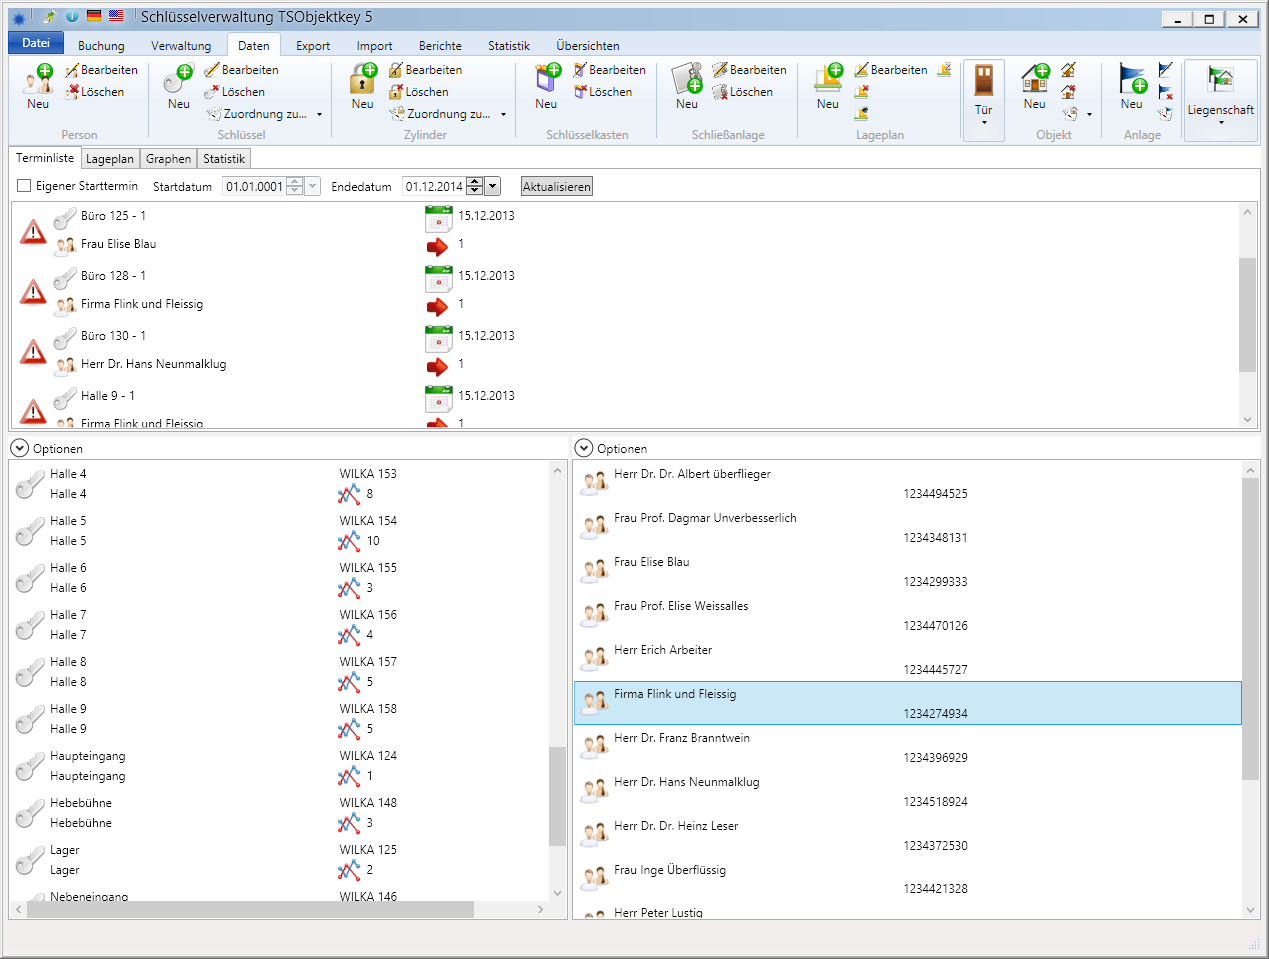Open the Tür dropdown in the ribbon
This screenshot has width=1269, height=959.
click(x=984, y=100)
